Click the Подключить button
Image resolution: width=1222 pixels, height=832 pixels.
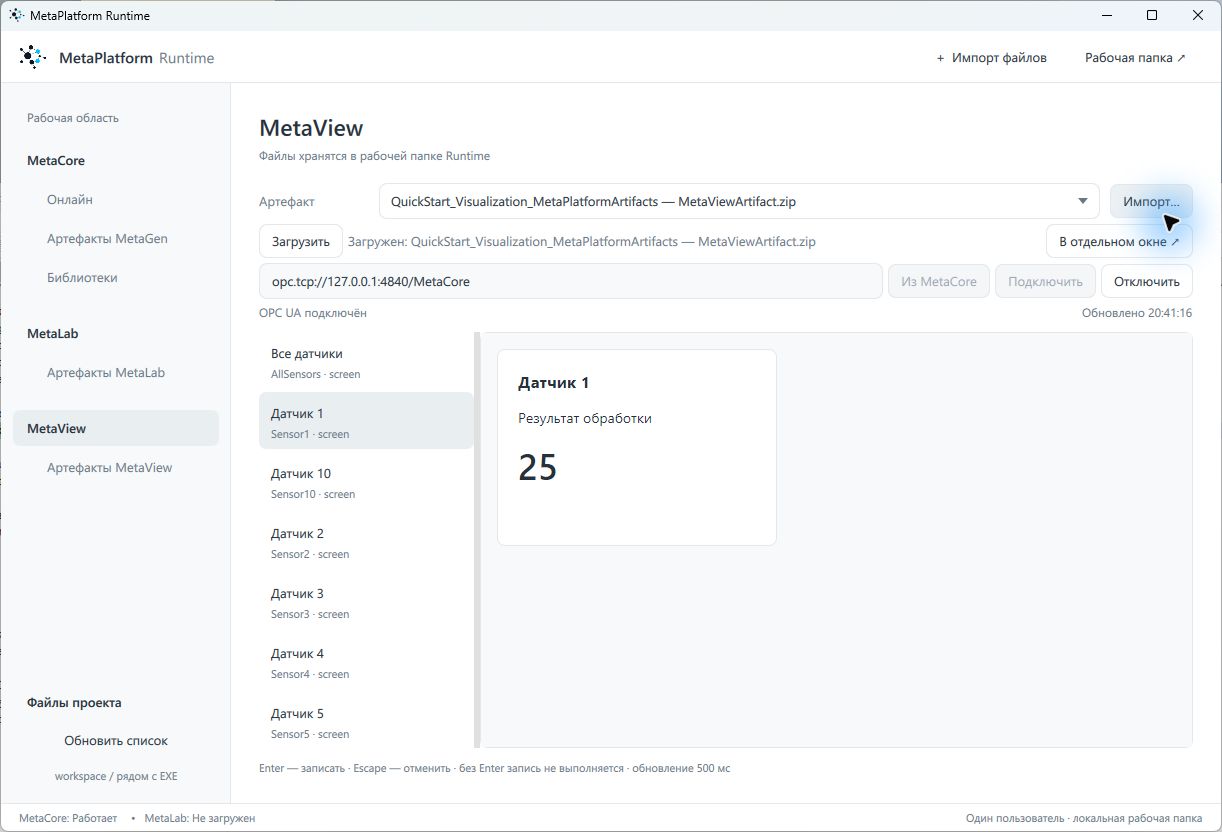(1045, 281)
